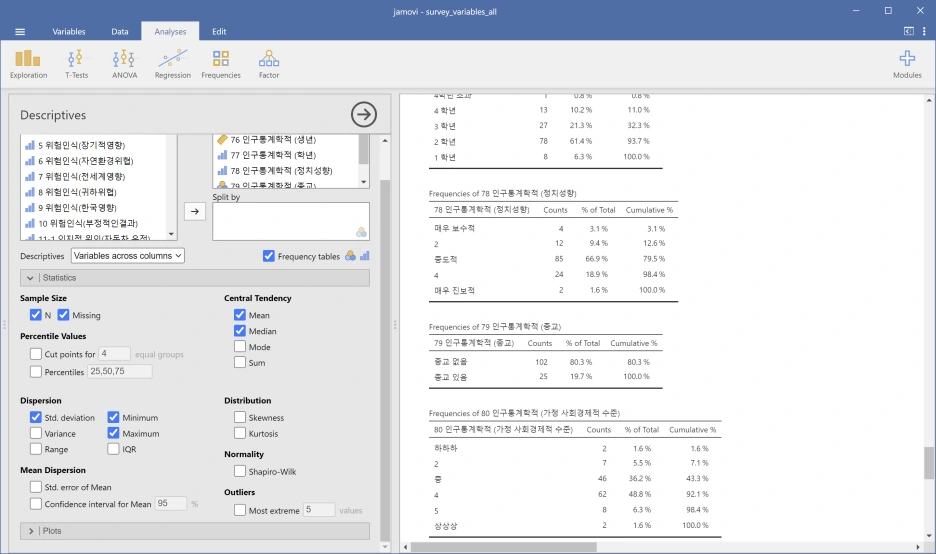Switch to the Edit tab
Image resolution: width=936 pixels, height=554 pixels.
(x=219, y=32)
